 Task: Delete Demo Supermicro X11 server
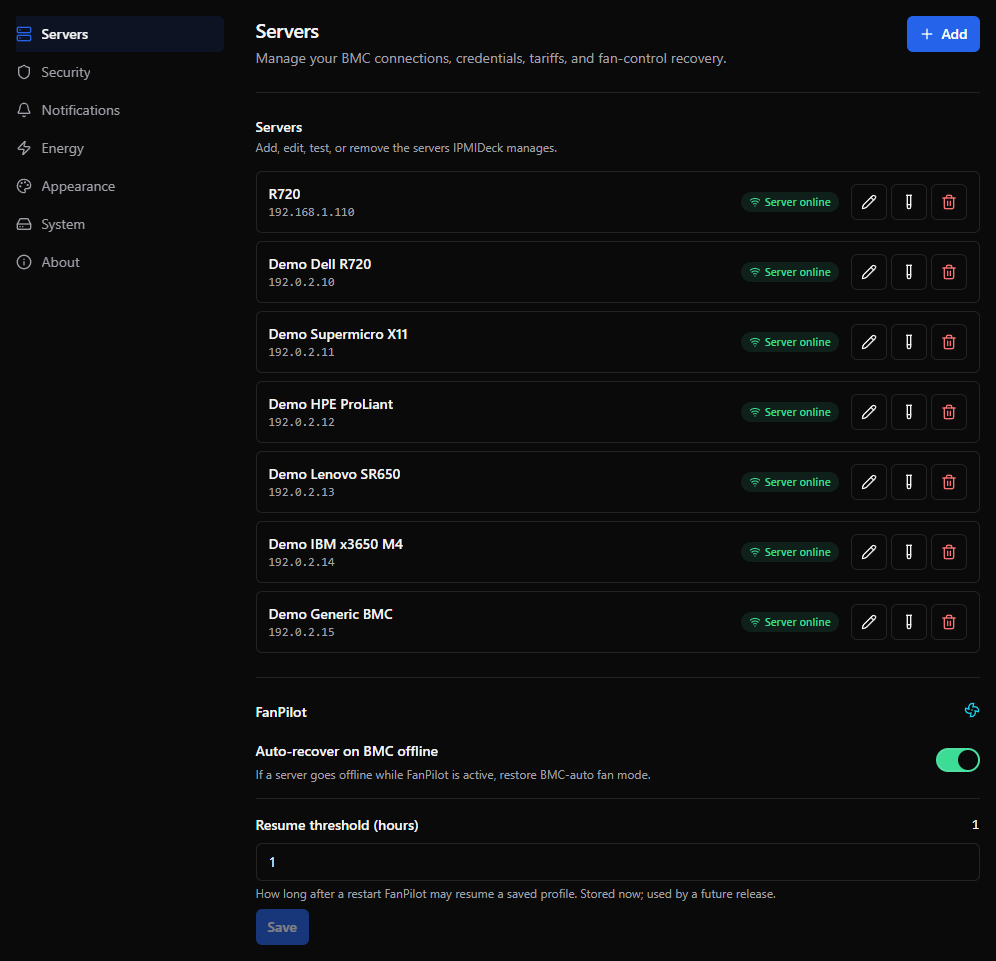click(948, 342)
